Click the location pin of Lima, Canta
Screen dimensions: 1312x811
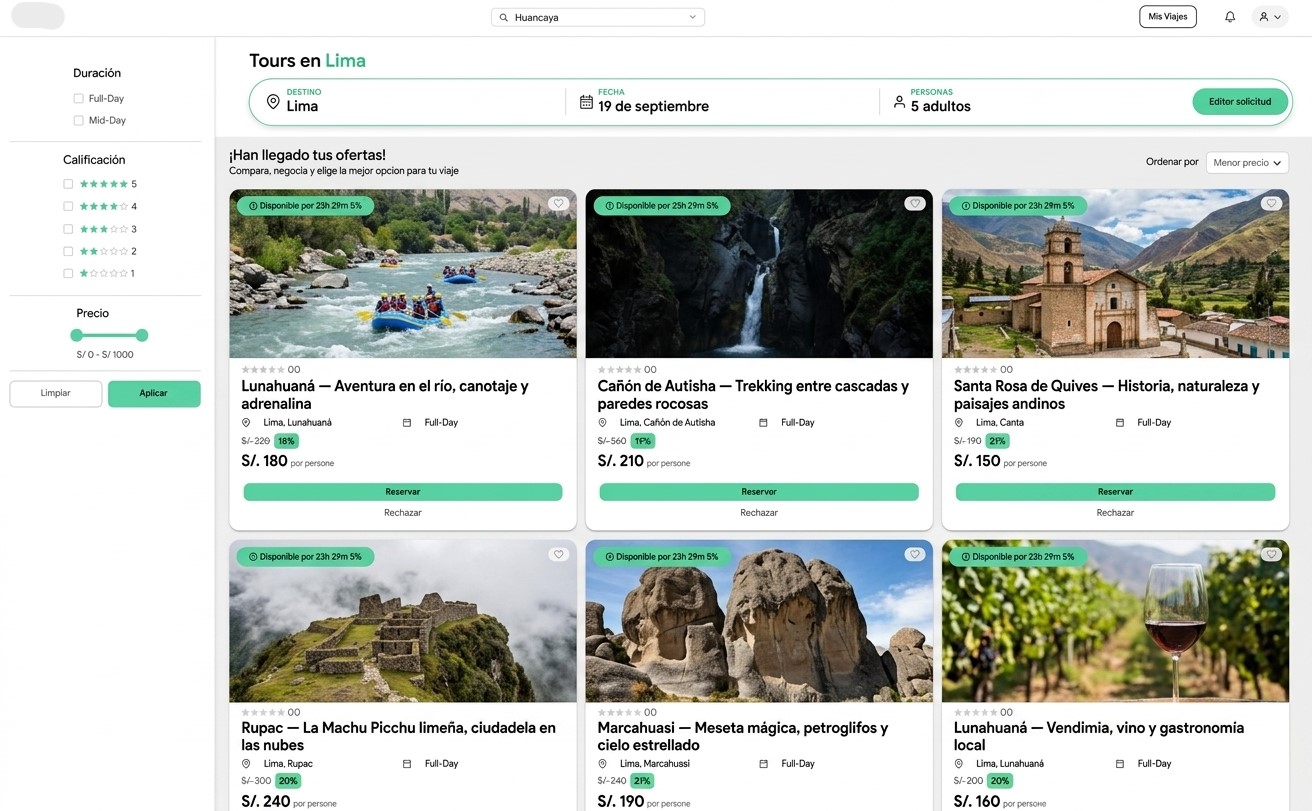pos(959,423)
